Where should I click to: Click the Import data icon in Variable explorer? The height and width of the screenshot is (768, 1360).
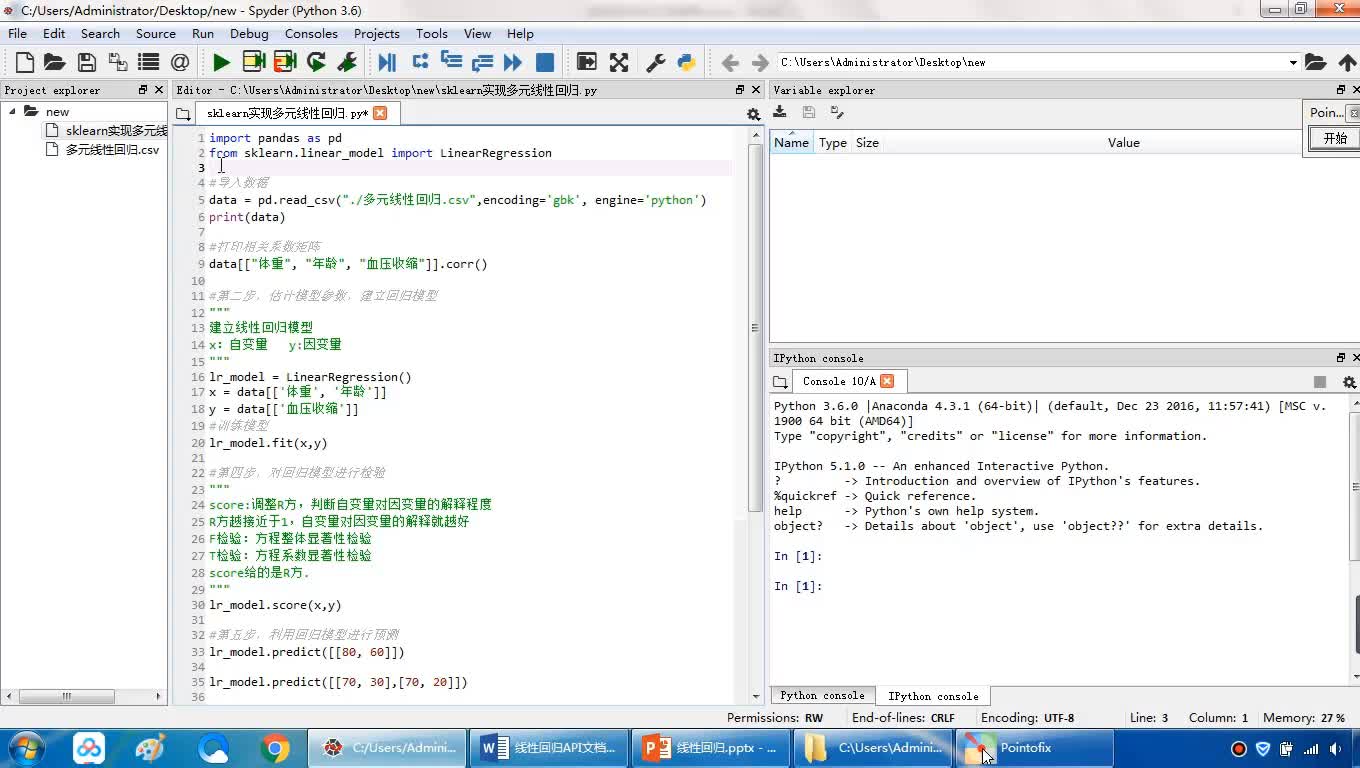(x=780, y=113)
